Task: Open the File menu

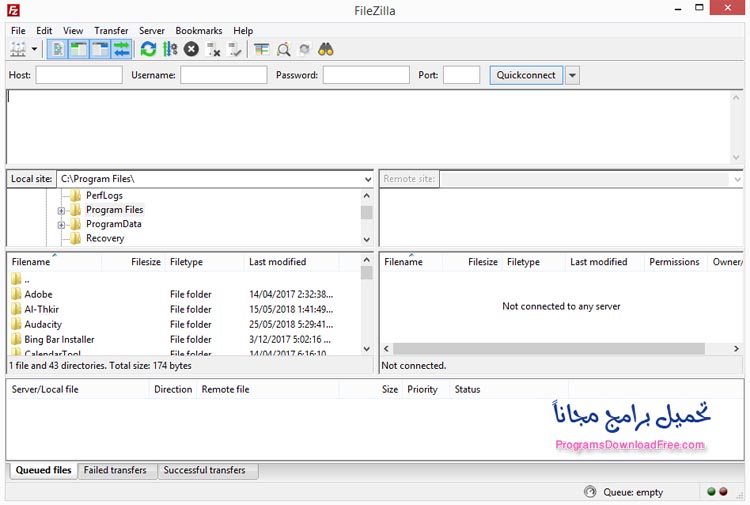Action: (18, 31)
